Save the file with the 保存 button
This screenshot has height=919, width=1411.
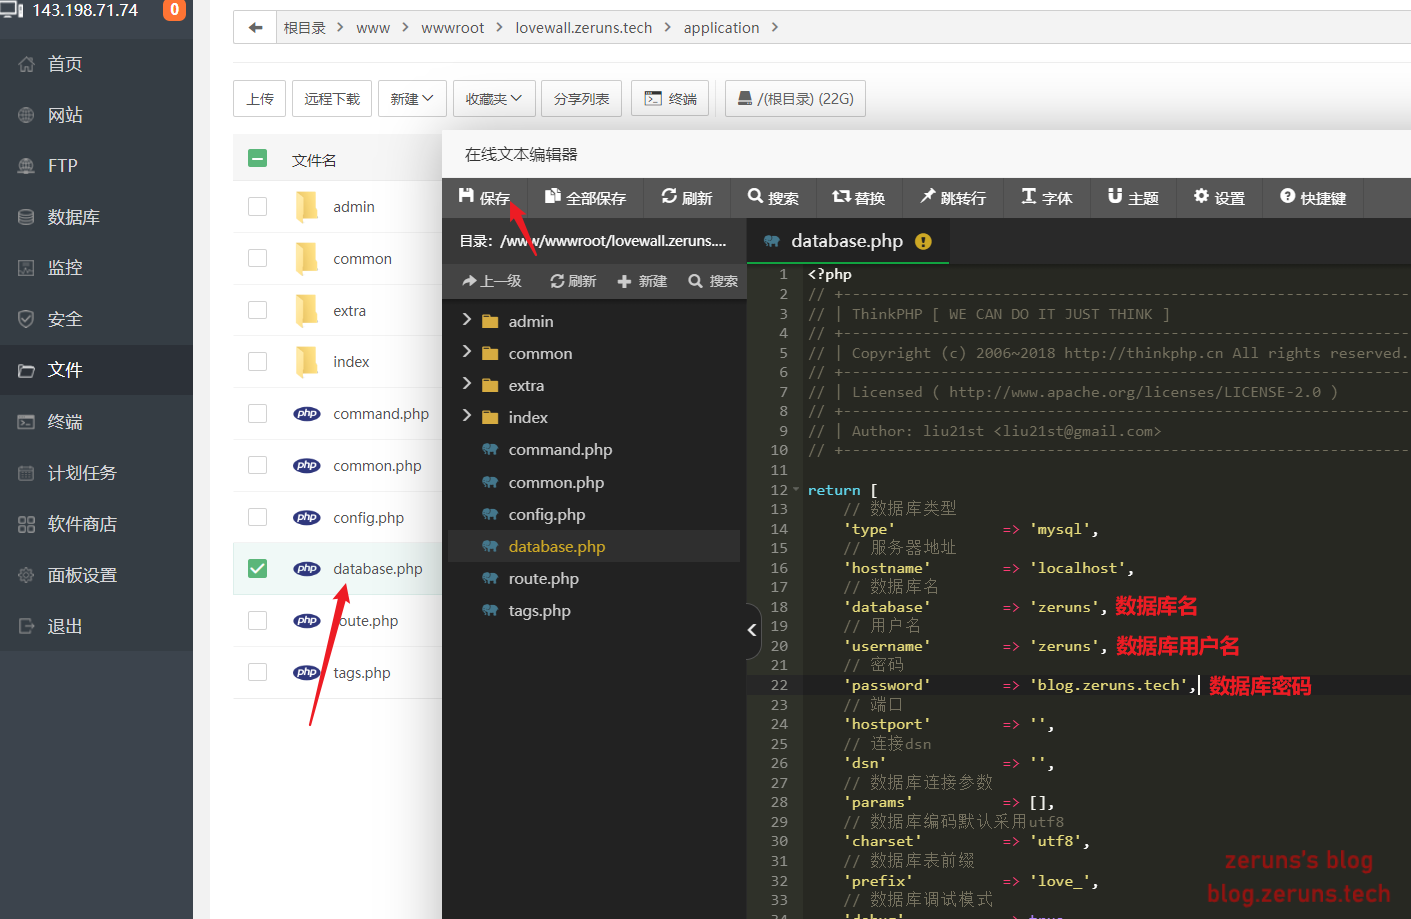[484, 198]
